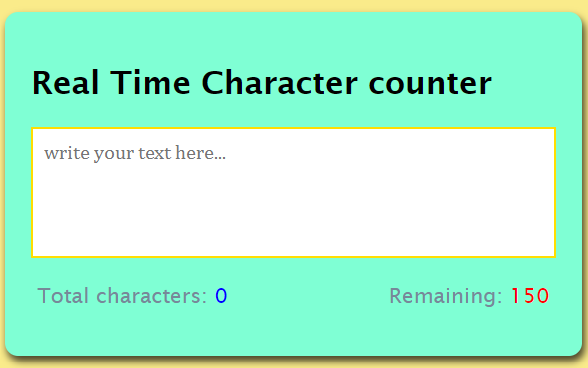Click the red 150 remaining value
The height and width of the screenshot is (368, 588).
tap(530, 296)
